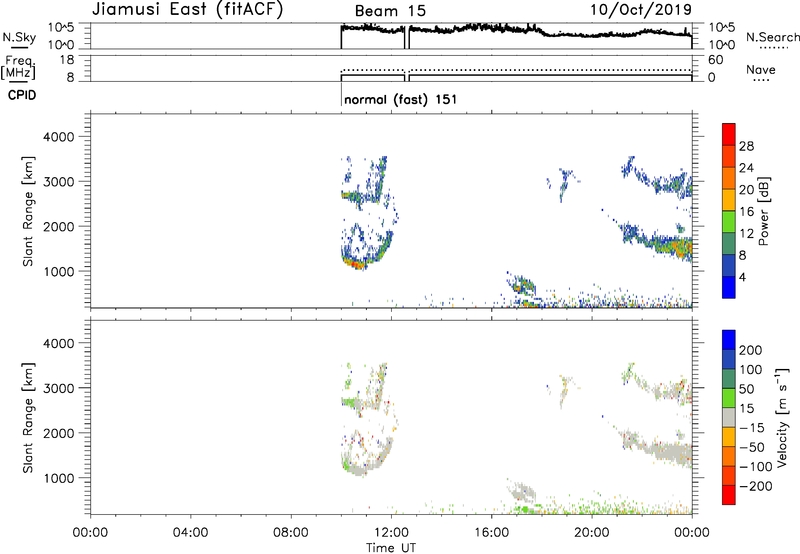The image size is (800, 554).
Task: Click the 'CPID' label
Action: tap(21, 95)
